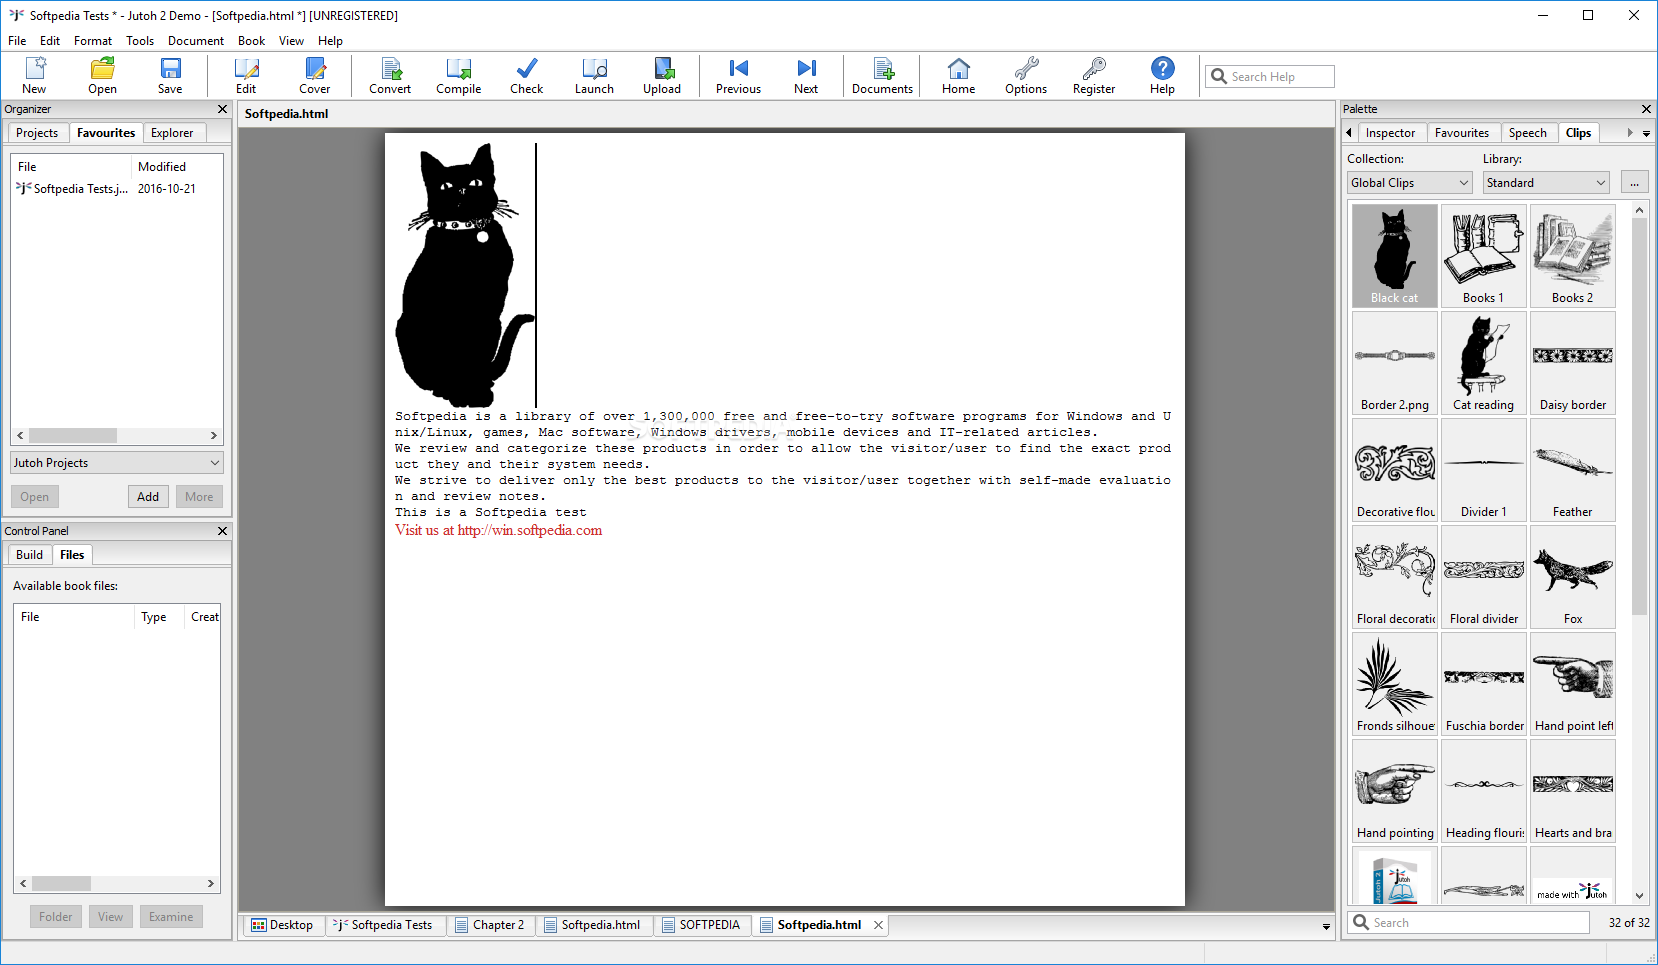Switch to the Explorer tab
Image resolution: width=1658 pixels, height=965 pixels.
[172, 133]
